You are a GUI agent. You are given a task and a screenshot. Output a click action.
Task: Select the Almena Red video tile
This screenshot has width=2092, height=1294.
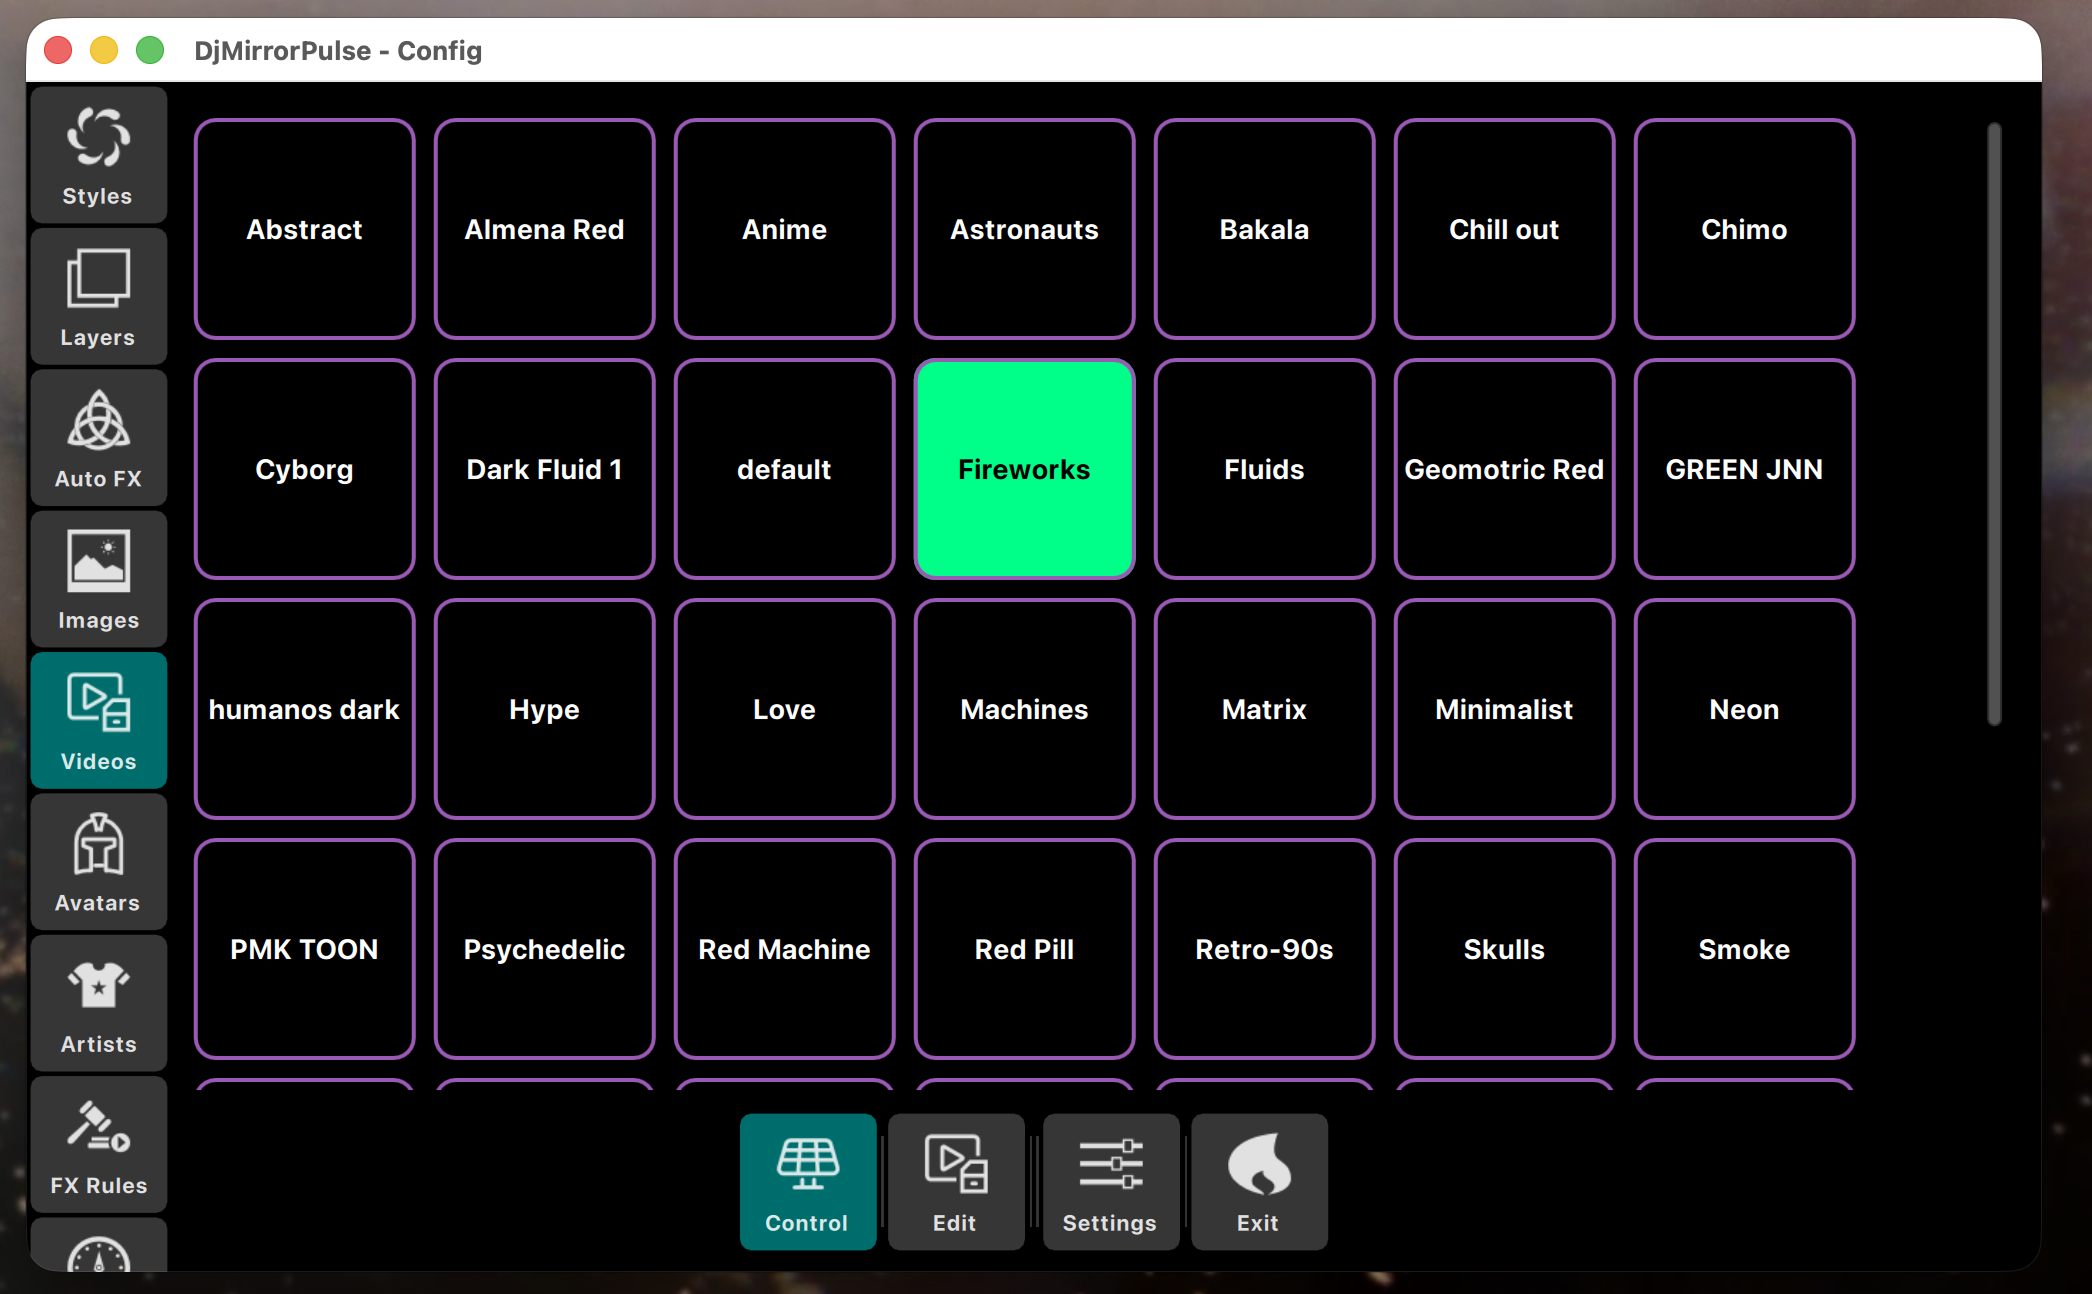545,229
